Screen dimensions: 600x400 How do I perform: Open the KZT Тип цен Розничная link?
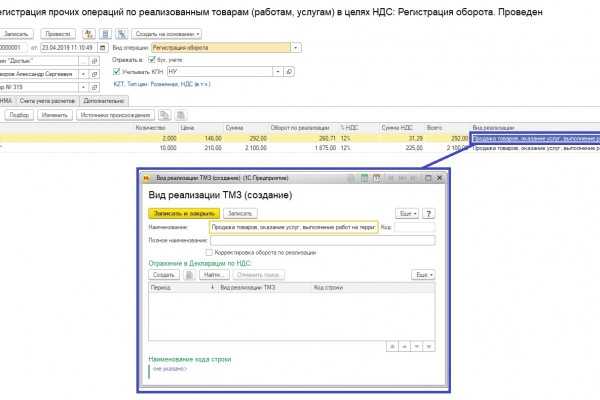162,84
